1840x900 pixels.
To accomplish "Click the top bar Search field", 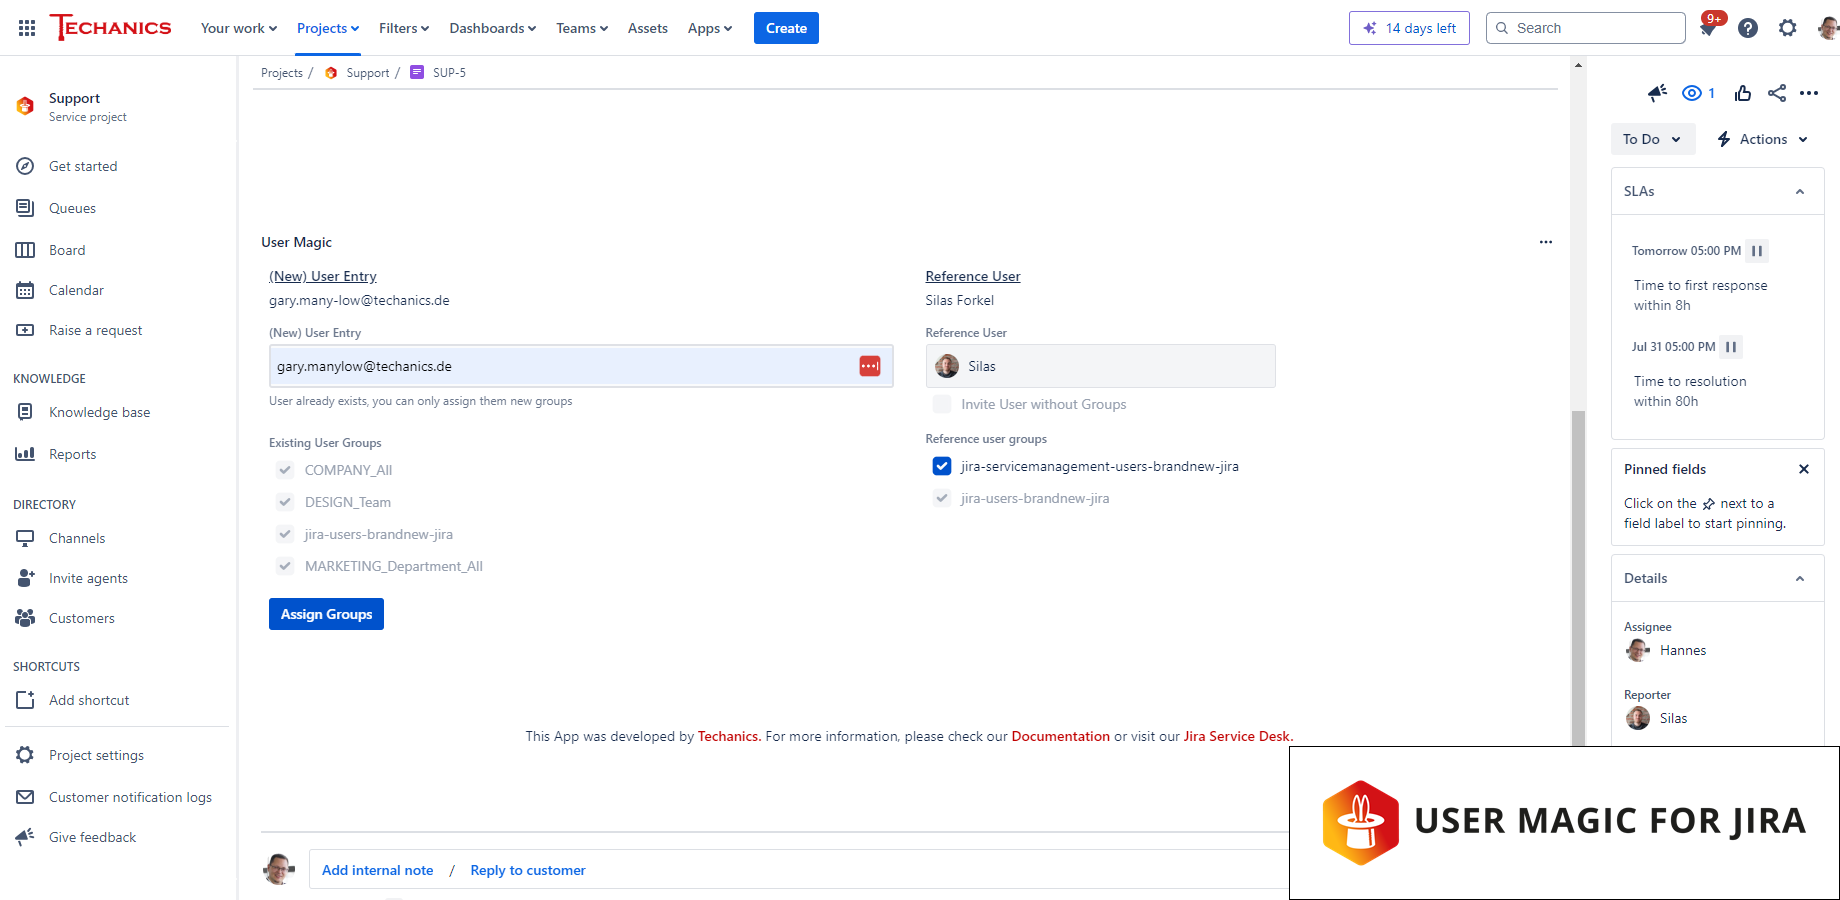I will pos(1586,28).
